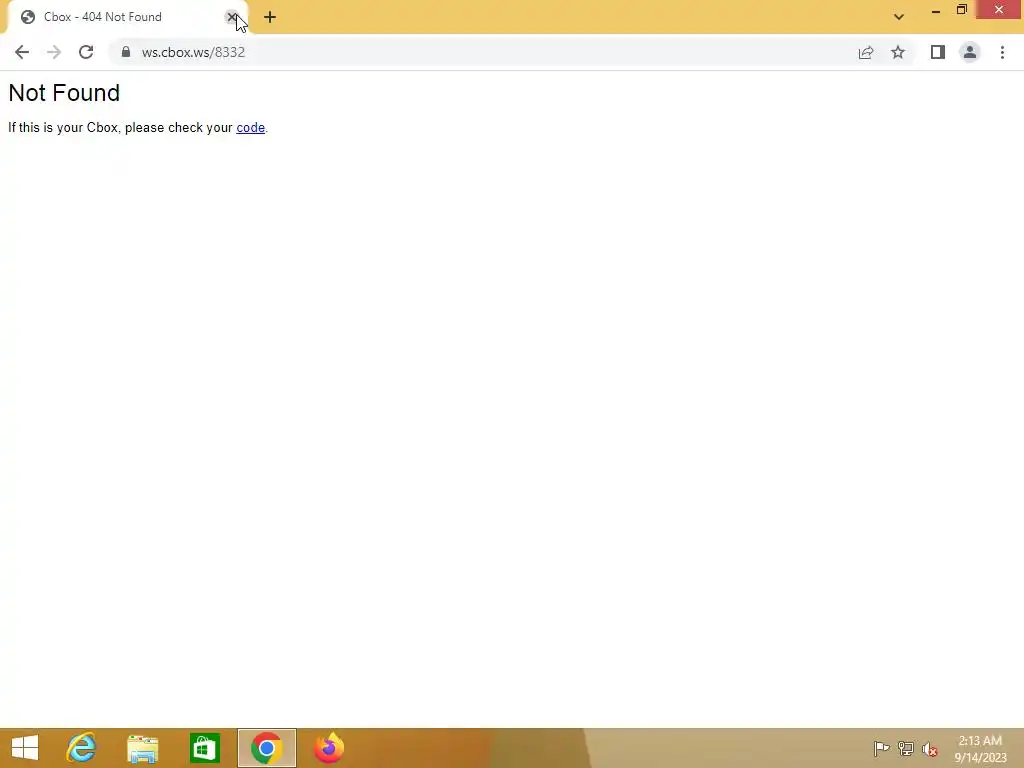Close the Cbox 404 tab
The width and height of the screenshot is (1024, 768).
tap(231, 17)
